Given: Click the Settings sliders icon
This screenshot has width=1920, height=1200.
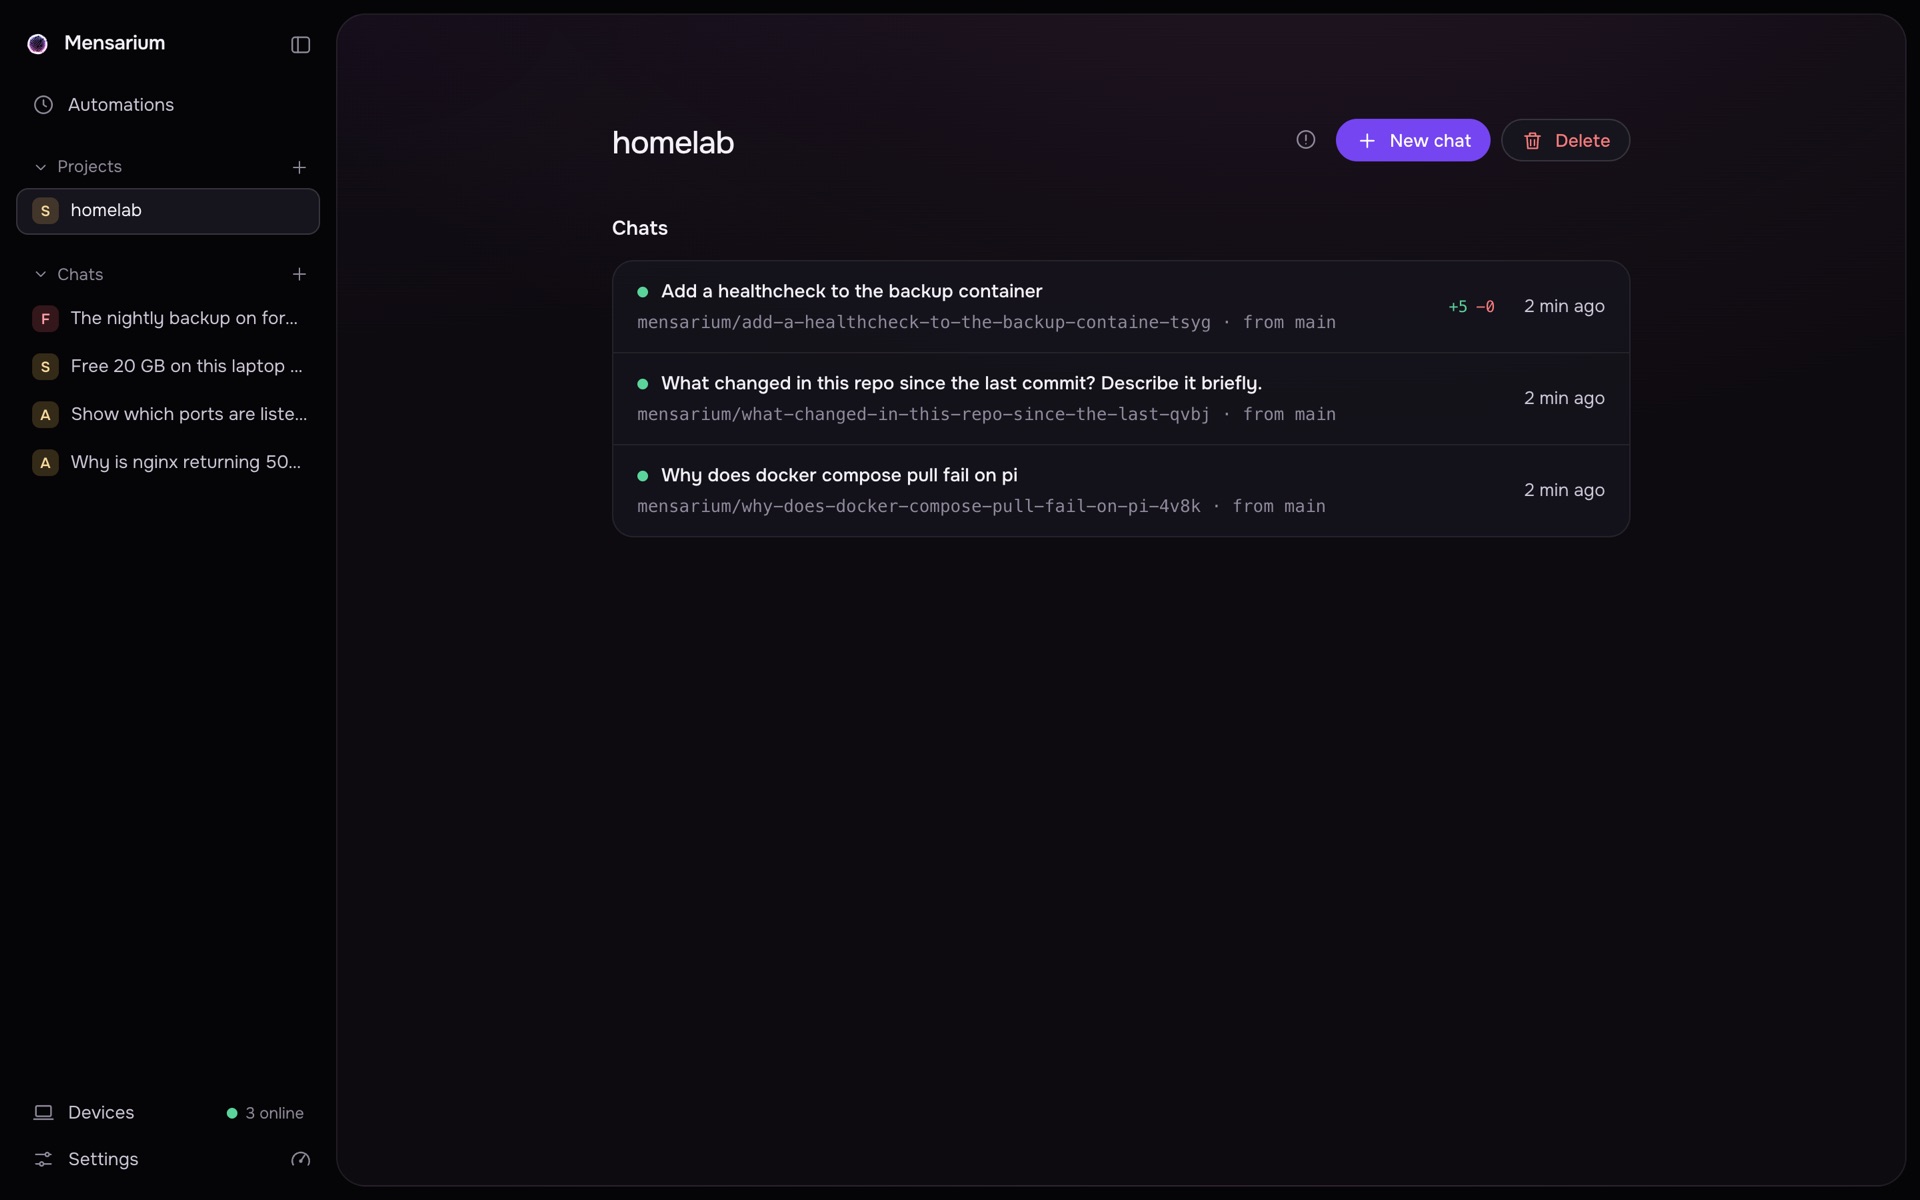Looking at the screenshot, I should coord(43,1160).
